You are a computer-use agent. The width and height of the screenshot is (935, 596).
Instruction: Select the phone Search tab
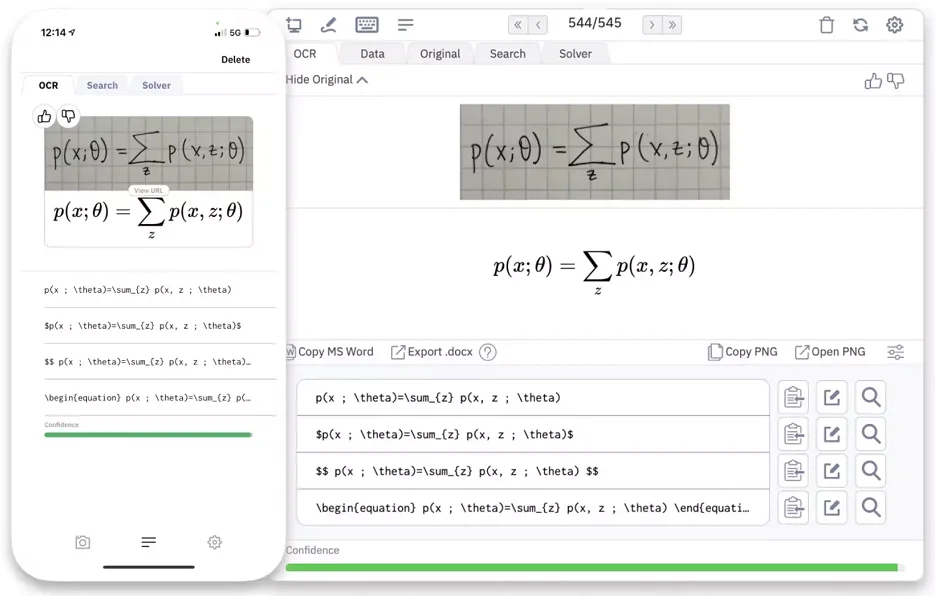tap(102, 85)
